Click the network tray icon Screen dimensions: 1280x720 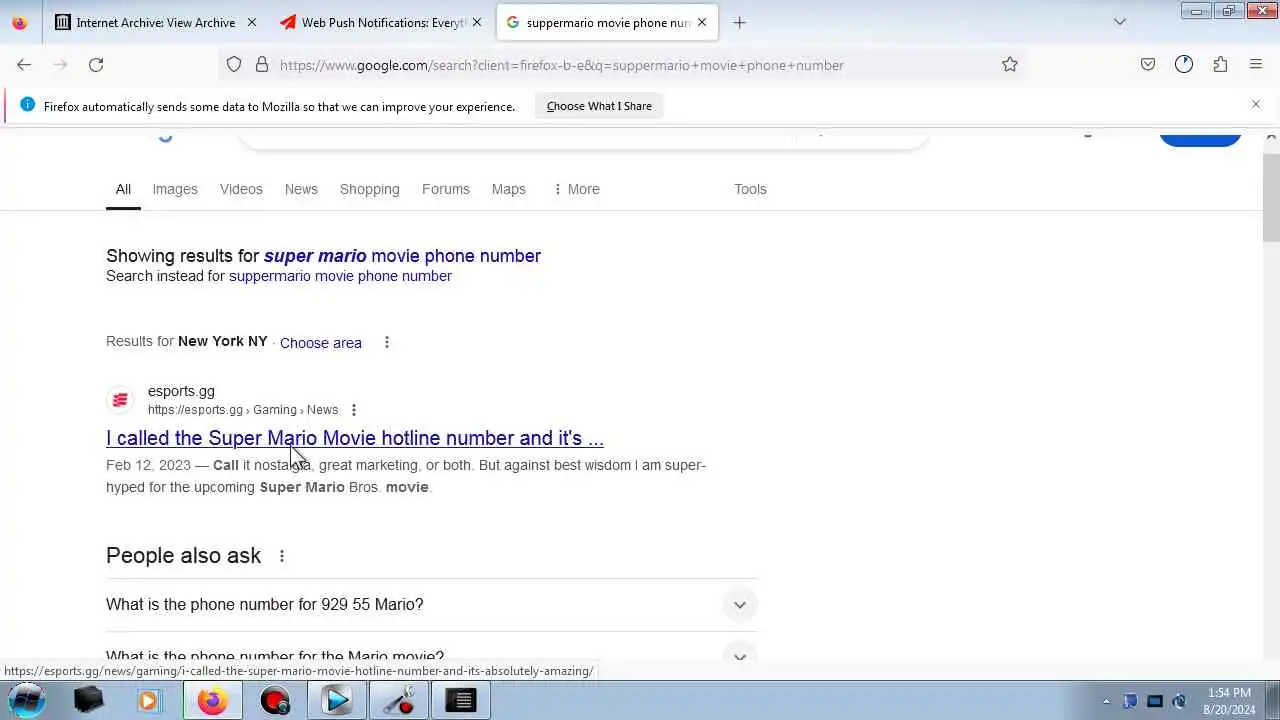pyautogui.click(x=1154, y=701)
